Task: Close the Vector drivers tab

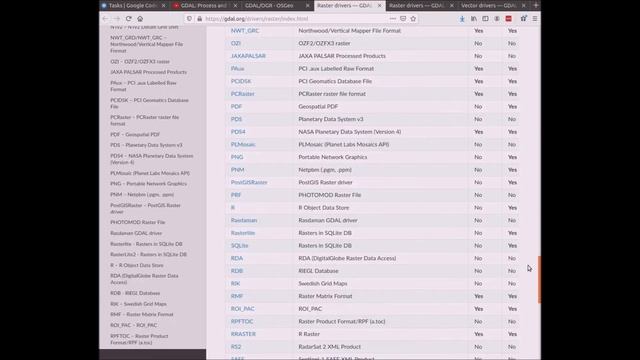Action: (524, 6)
